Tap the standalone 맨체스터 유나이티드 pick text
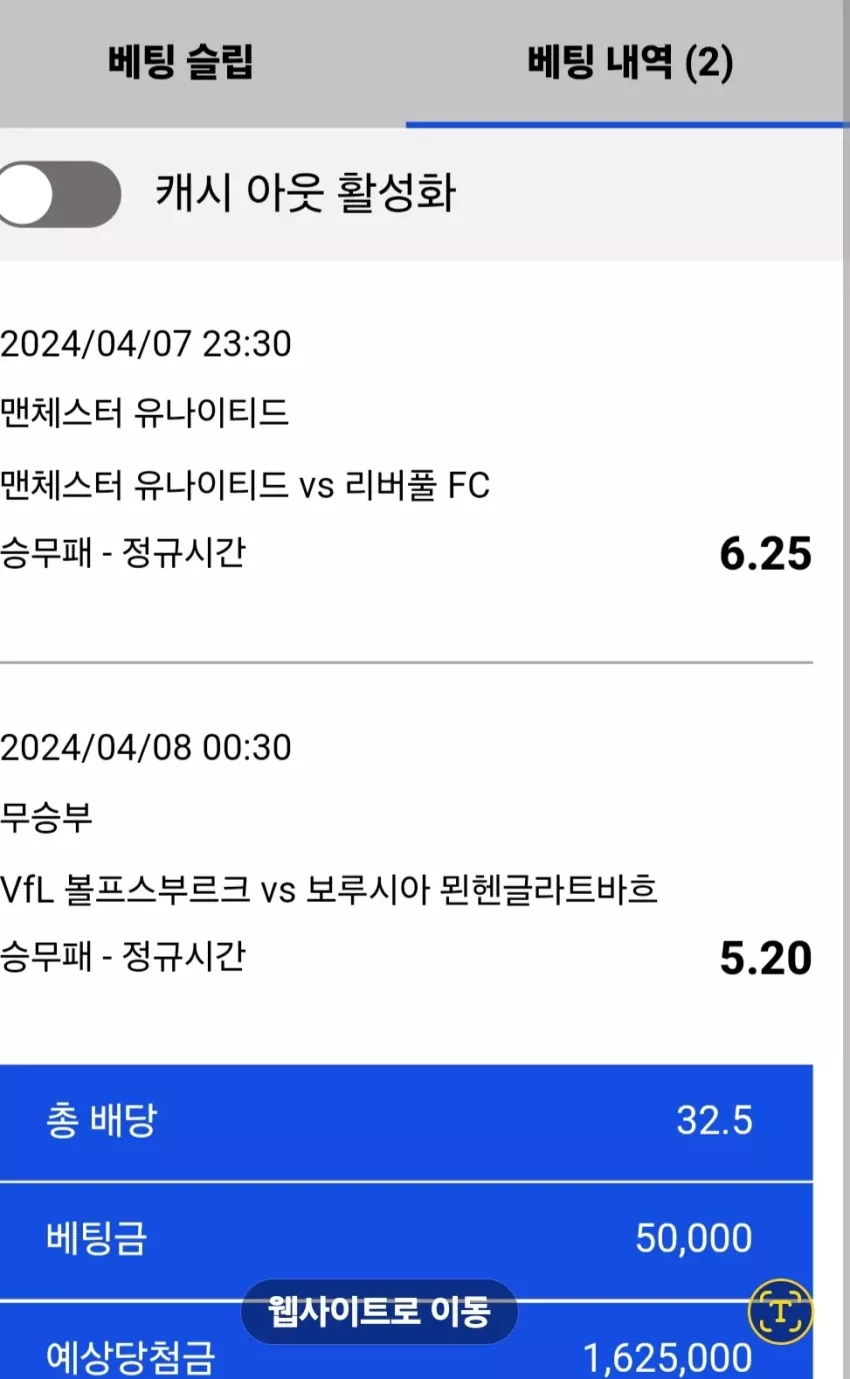 point(144,413)
